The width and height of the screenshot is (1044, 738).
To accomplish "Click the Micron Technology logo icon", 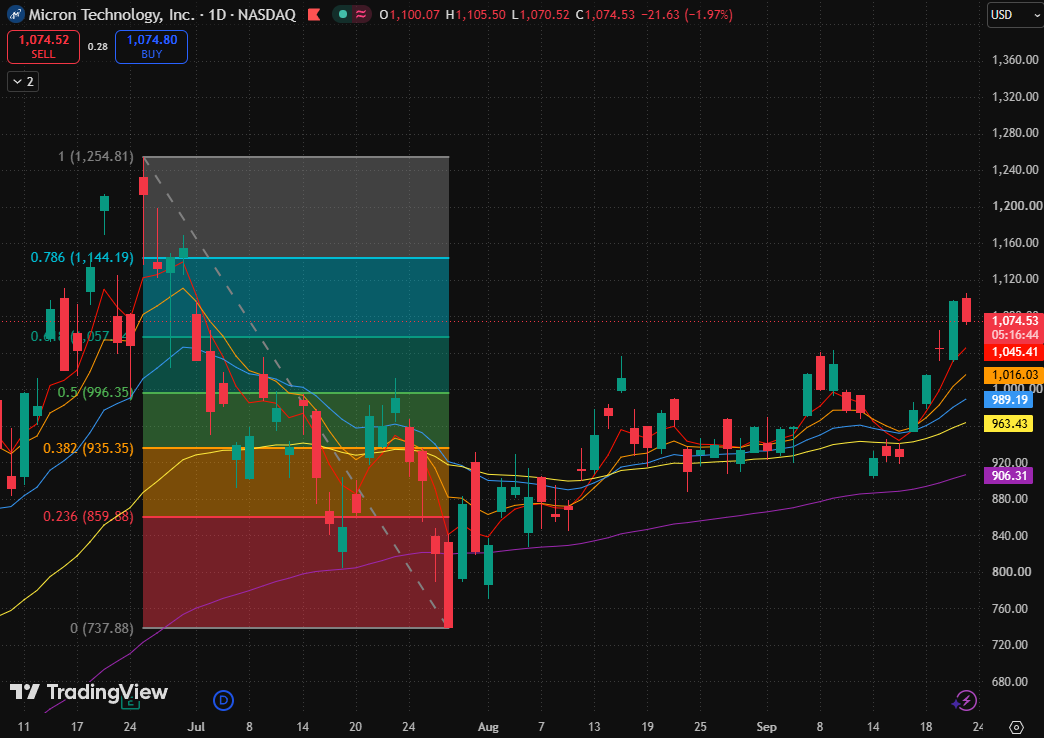I will 15,14.
